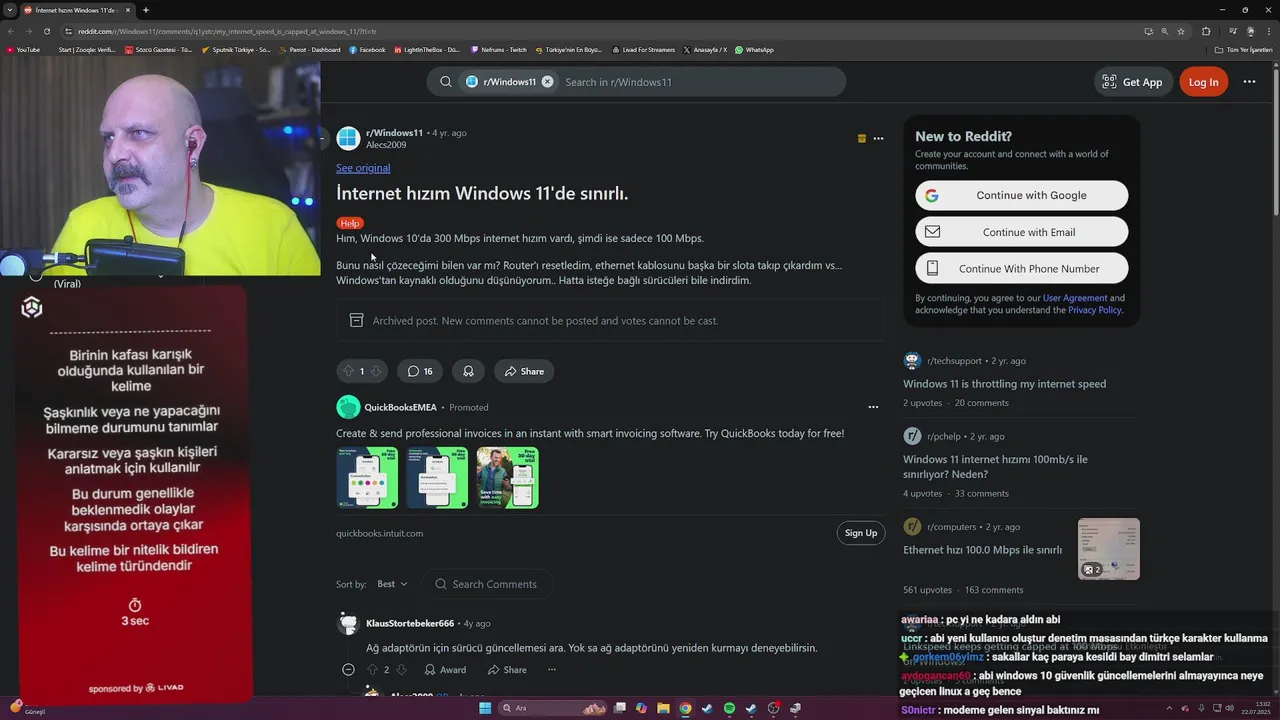Remove the r/Windows11 search filter chip
This screenshot has height=720, width=1280.
(x=547, y=82)
